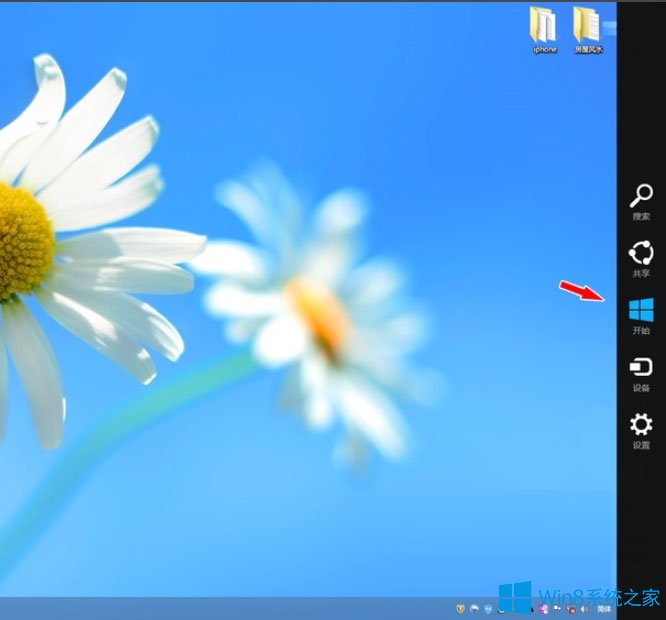
Task: Click the blue shield tray icon
Action: point(488,608)
